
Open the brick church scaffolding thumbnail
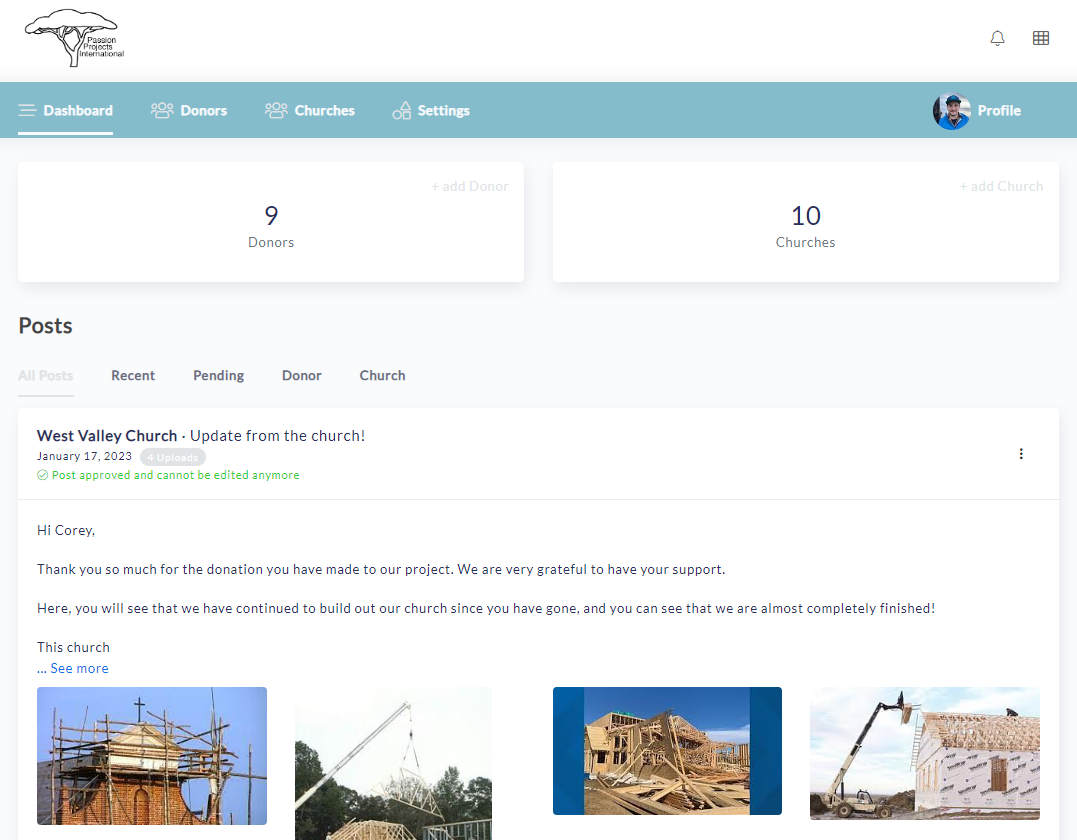tap(152, 755)
